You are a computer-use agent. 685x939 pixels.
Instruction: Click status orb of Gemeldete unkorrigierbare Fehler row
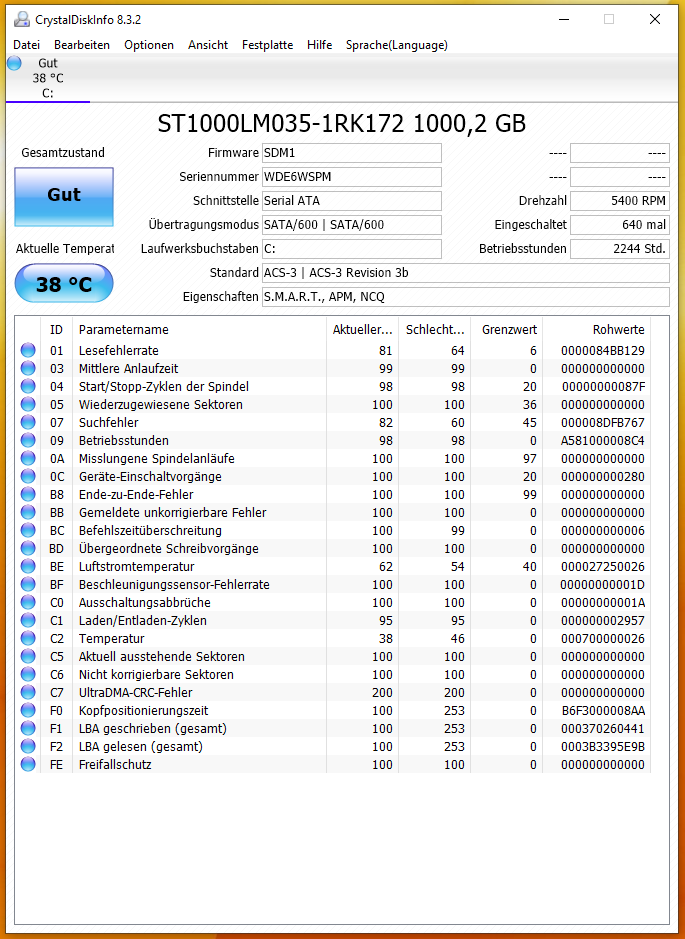click(28, 512)
